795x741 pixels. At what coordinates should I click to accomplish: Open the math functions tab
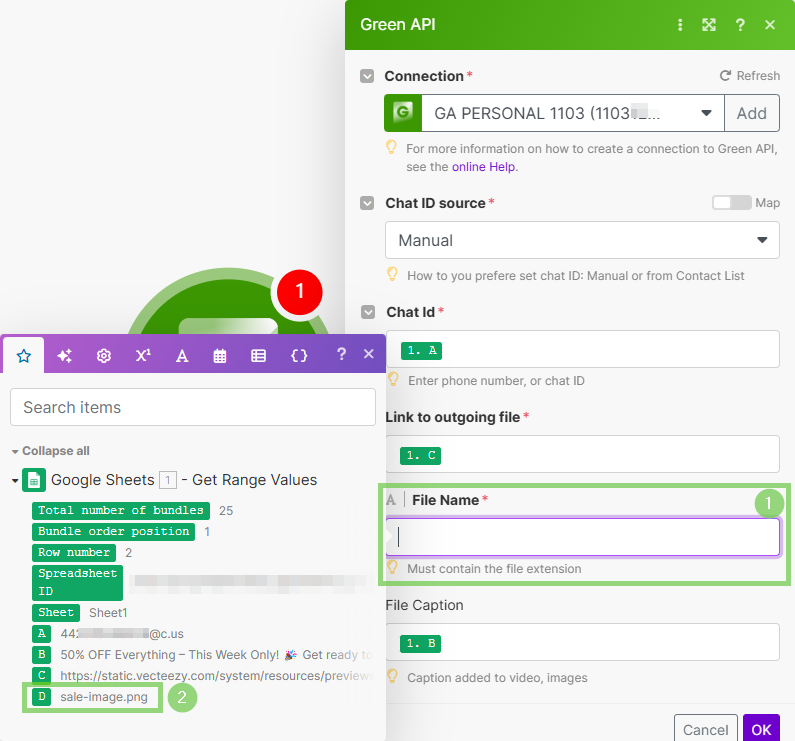point(143,355)
